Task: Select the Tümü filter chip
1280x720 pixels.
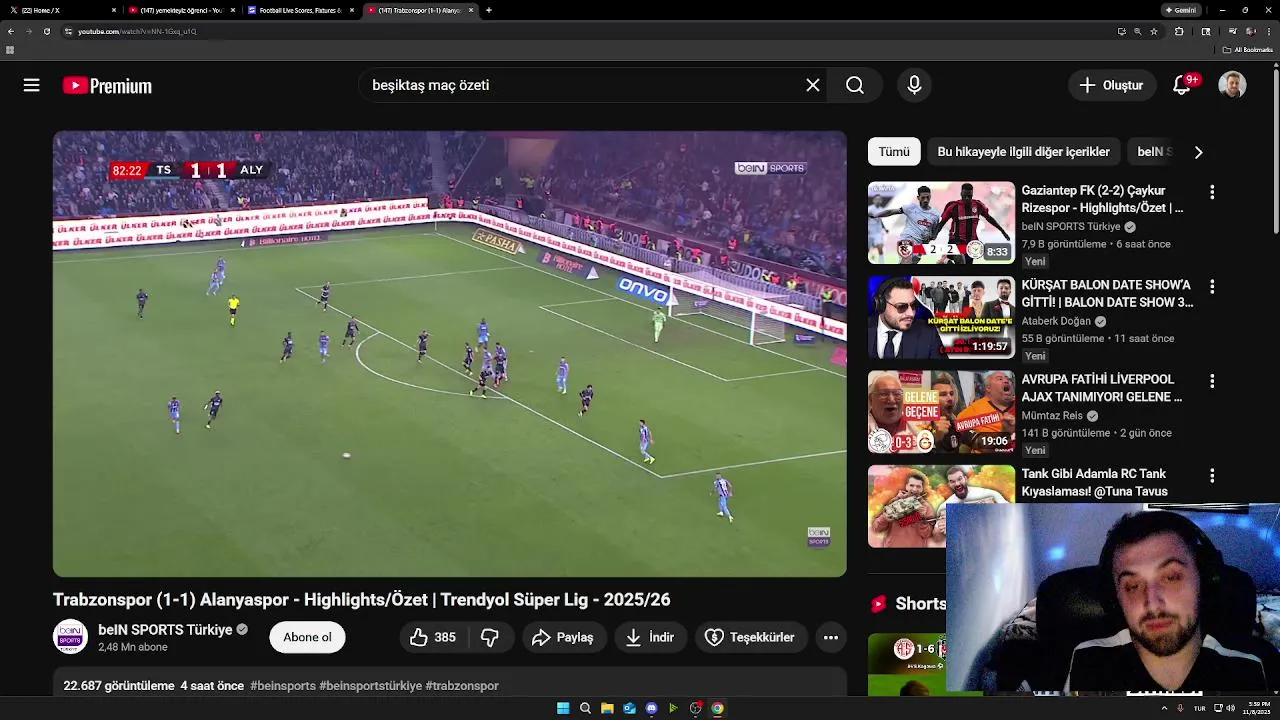Action: [x=894, y=152]
